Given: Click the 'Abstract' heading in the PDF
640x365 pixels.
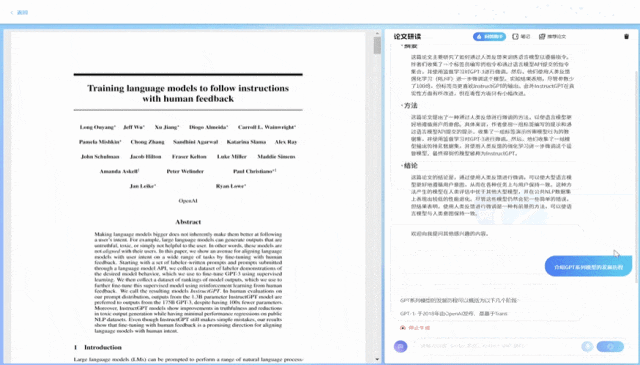Looking at the screenshot, I should click(188, 222).
